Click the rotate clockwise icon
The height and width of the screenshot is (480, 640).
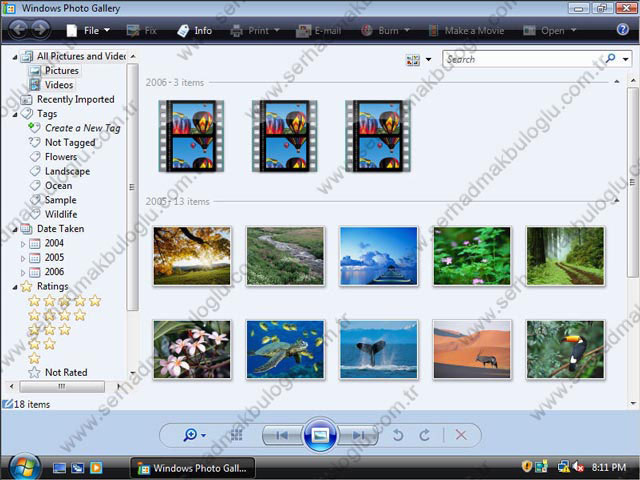[x=424, y=435]
